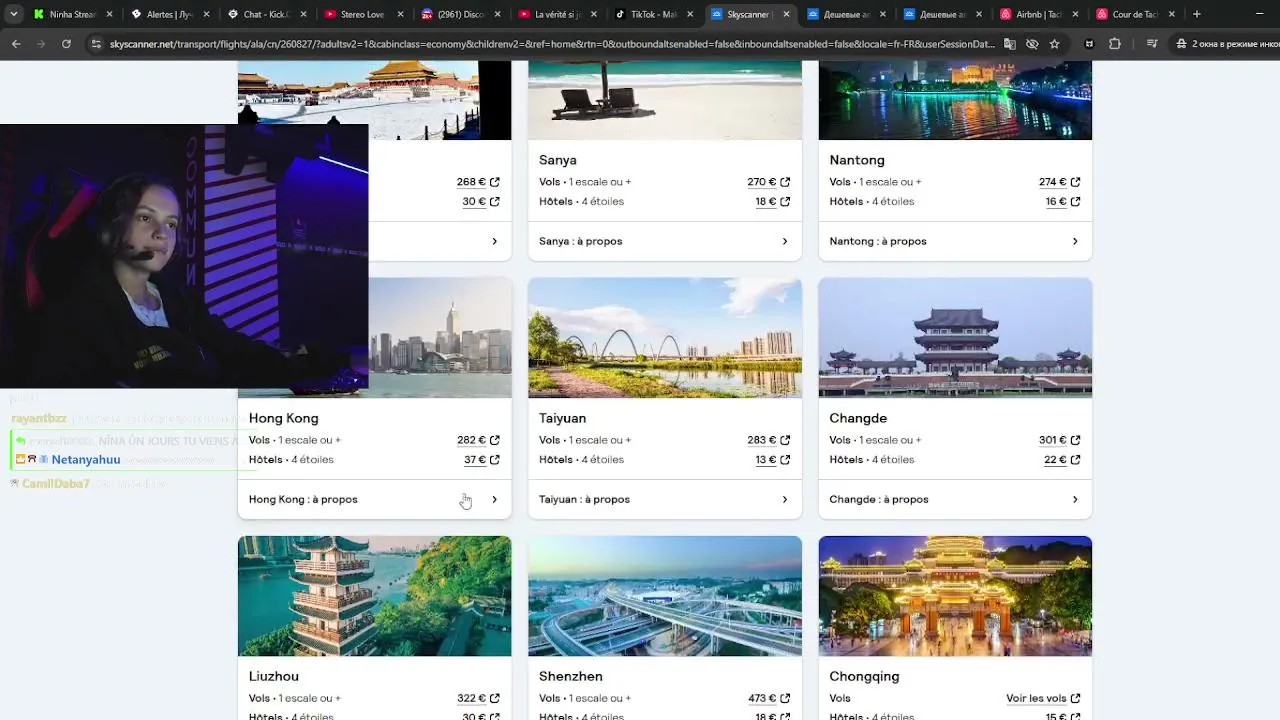Open external link icon beside Sanya 270 €

point(785,182)
